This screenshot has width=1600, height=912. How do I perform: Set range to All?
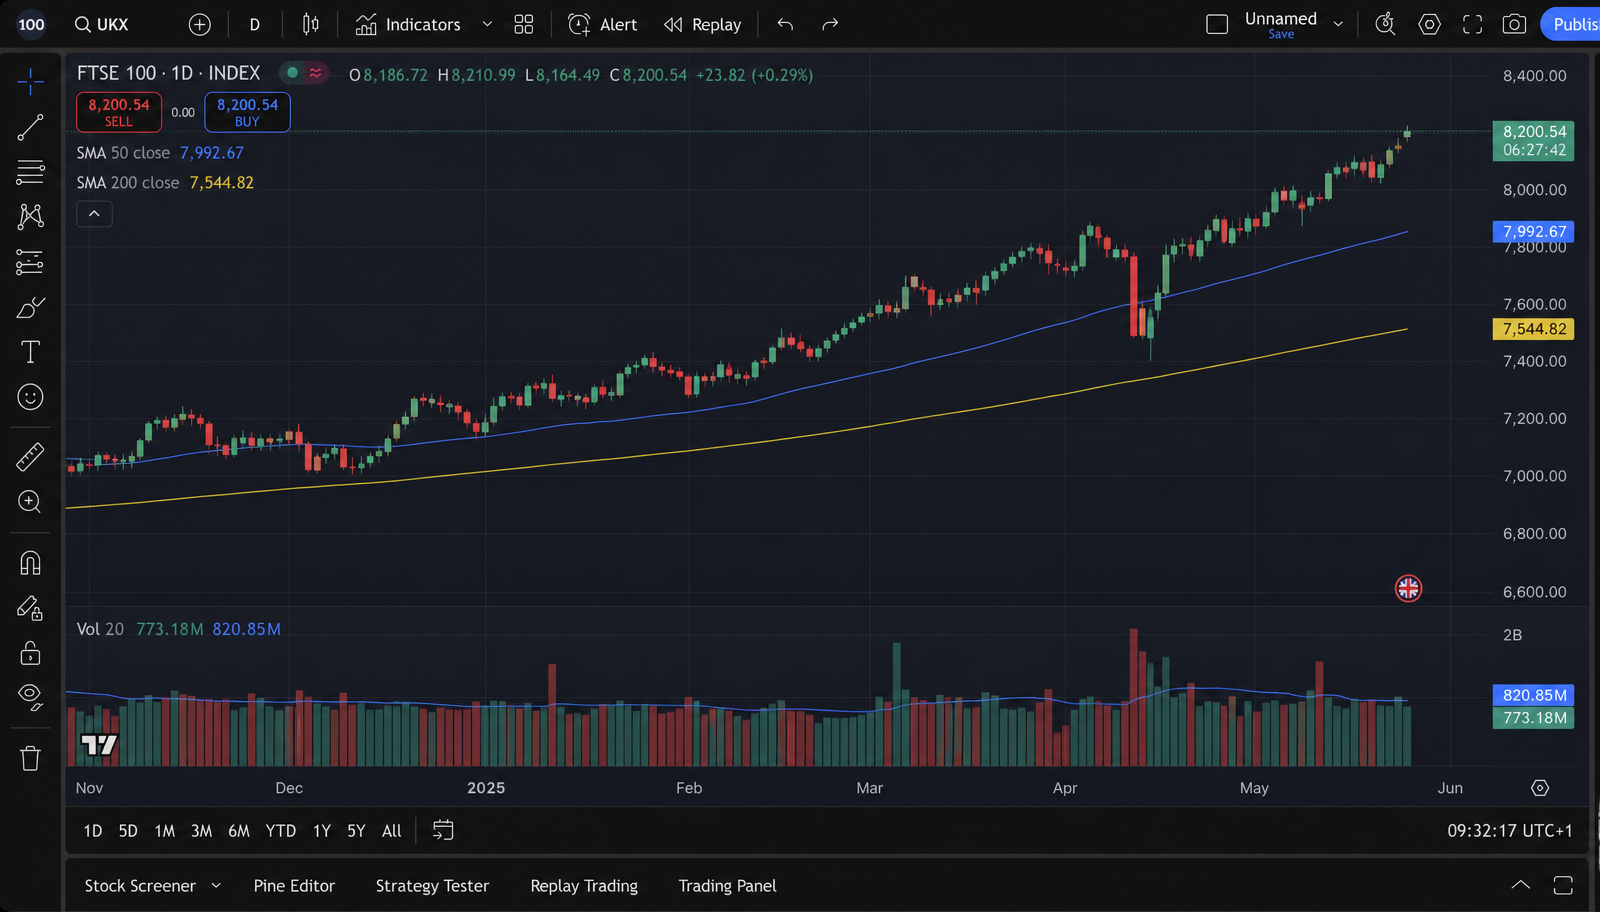[392, 831]
